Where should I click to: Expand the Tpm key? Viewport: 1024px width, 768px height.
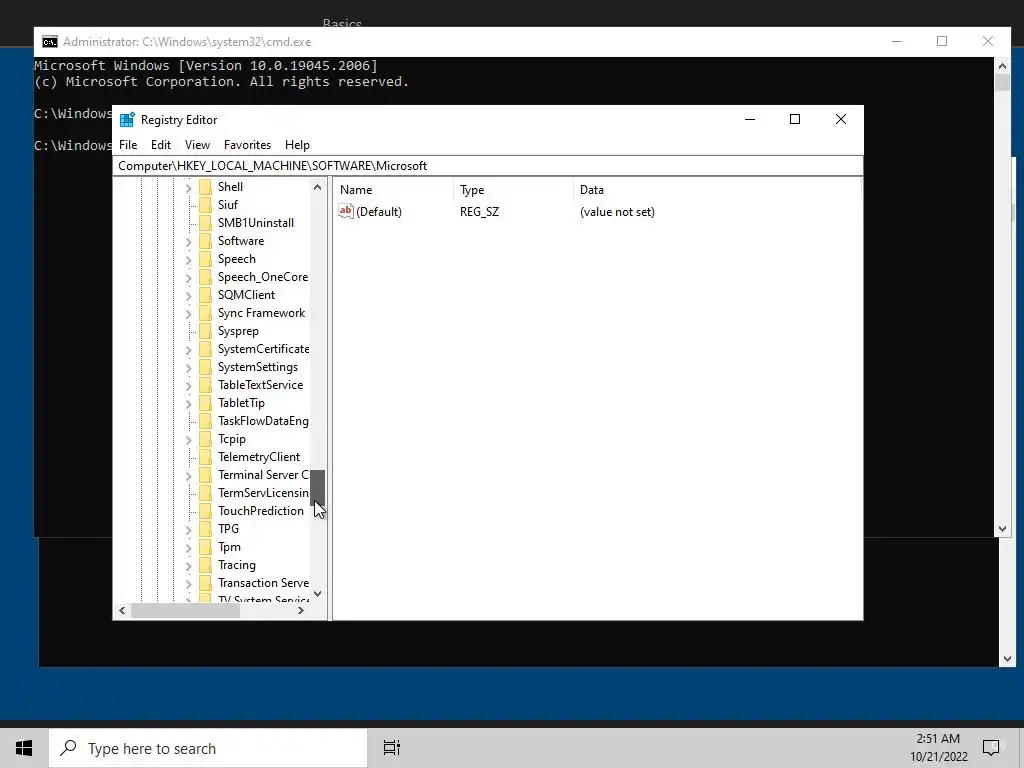click(x=188, y=548)
